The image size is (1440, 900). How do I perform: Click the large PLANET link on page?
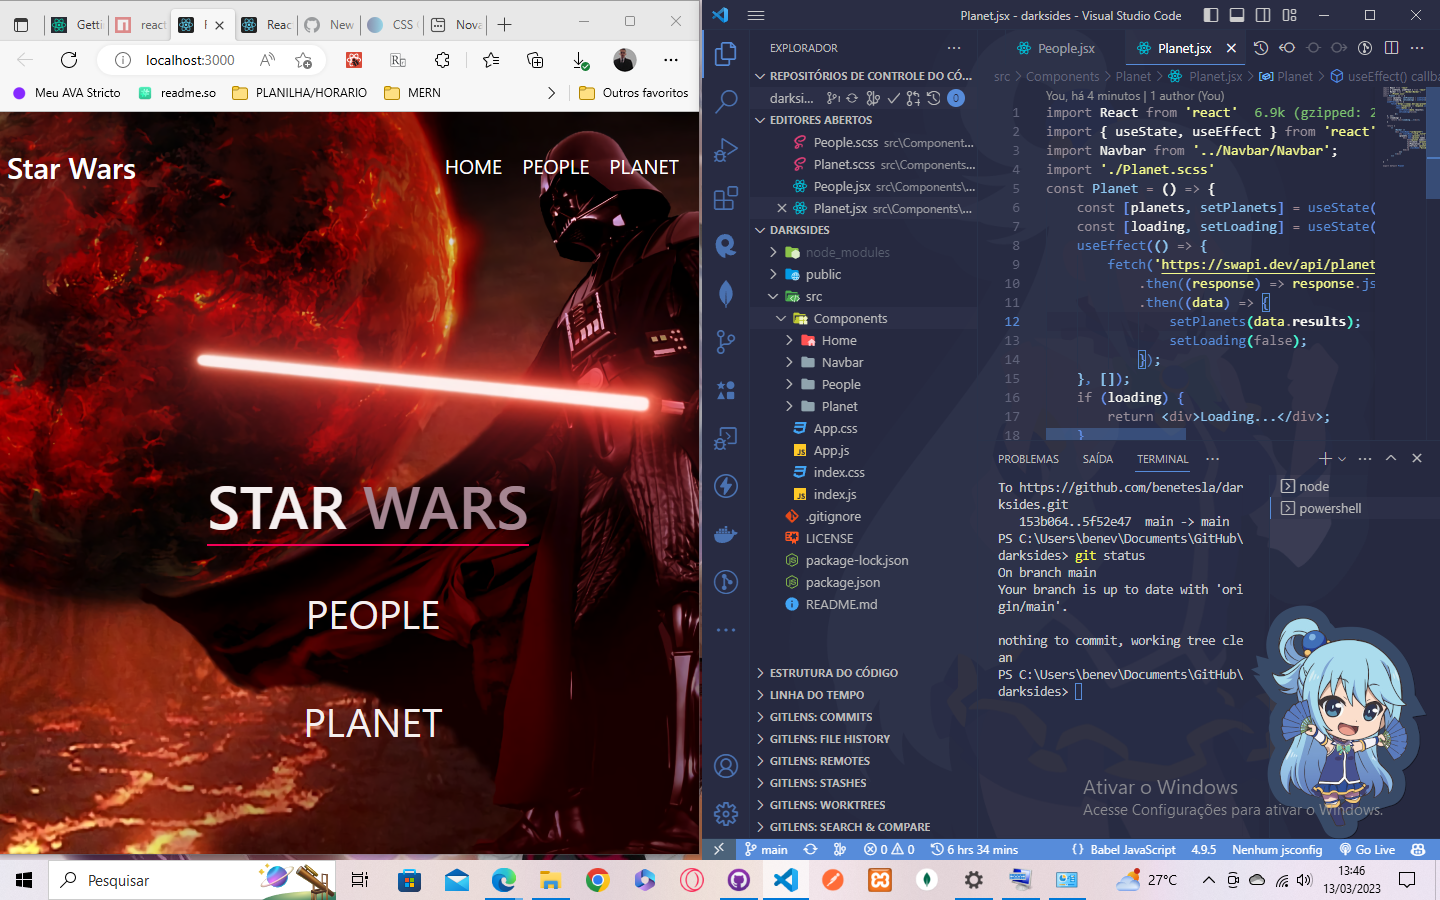click(x=373, y=723)
